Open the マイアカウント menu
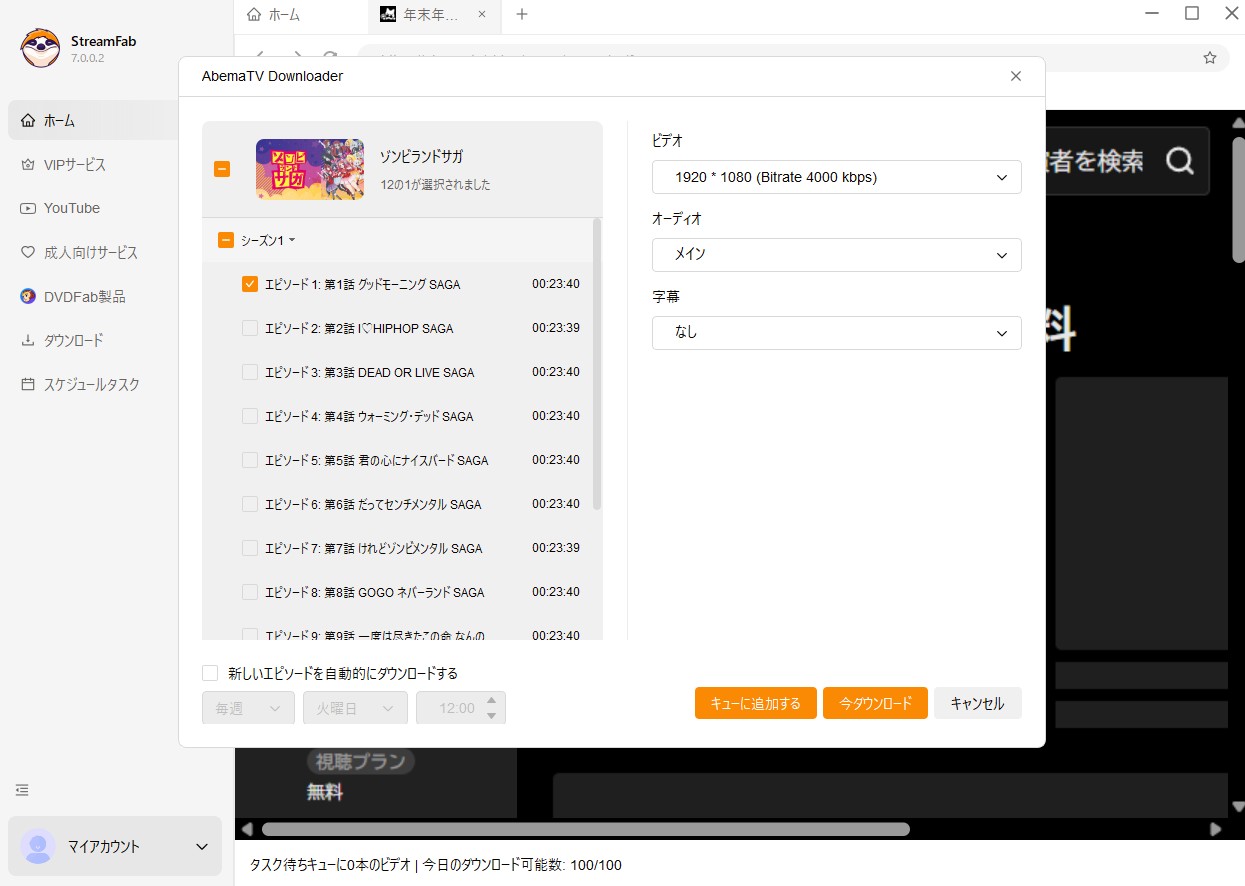The image size is (1245, 886). click(114, 846)
